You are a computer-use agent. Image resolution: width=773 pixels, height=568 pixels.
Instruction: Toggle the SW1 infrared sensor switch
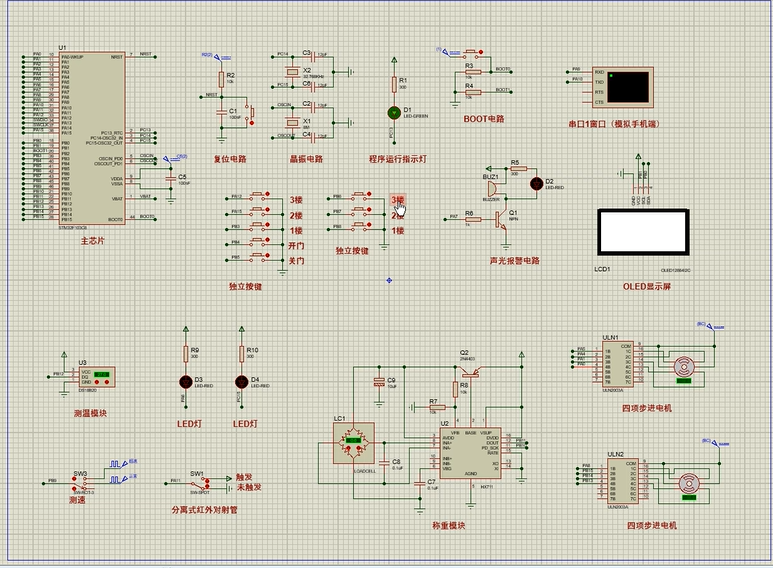198,482
